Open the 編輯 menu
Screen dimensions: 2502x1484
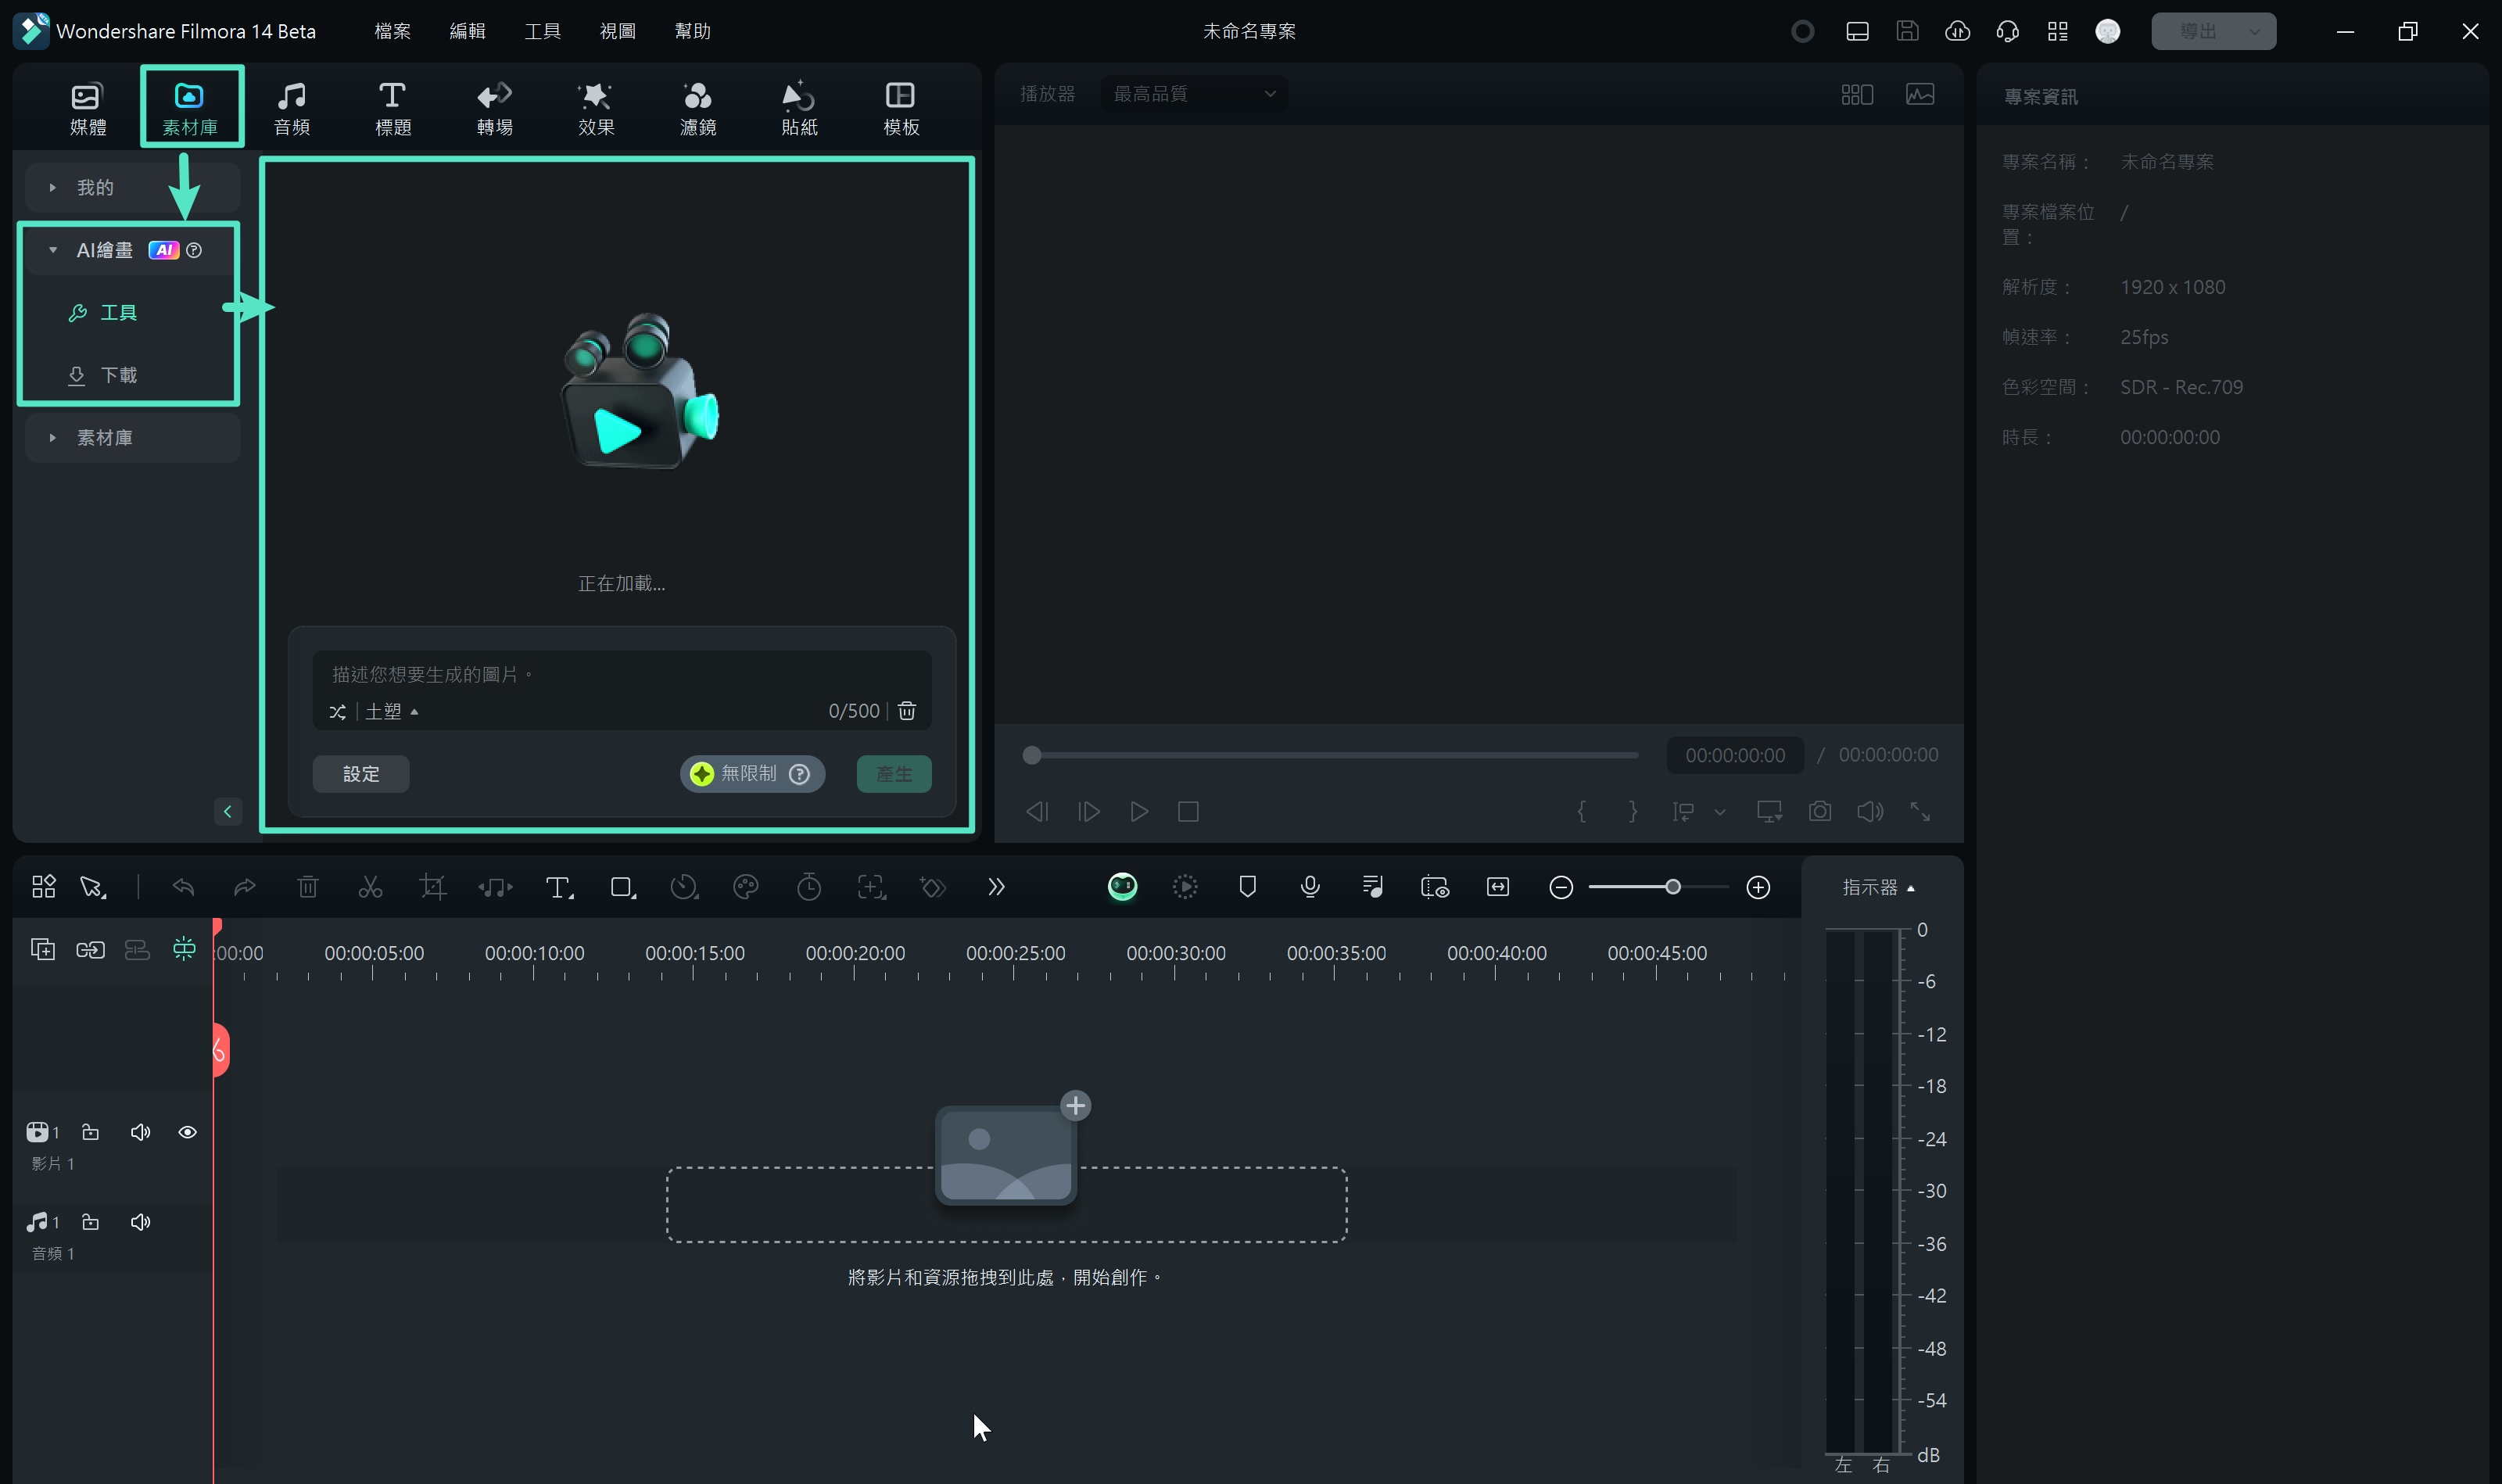[x=467, y=31]
